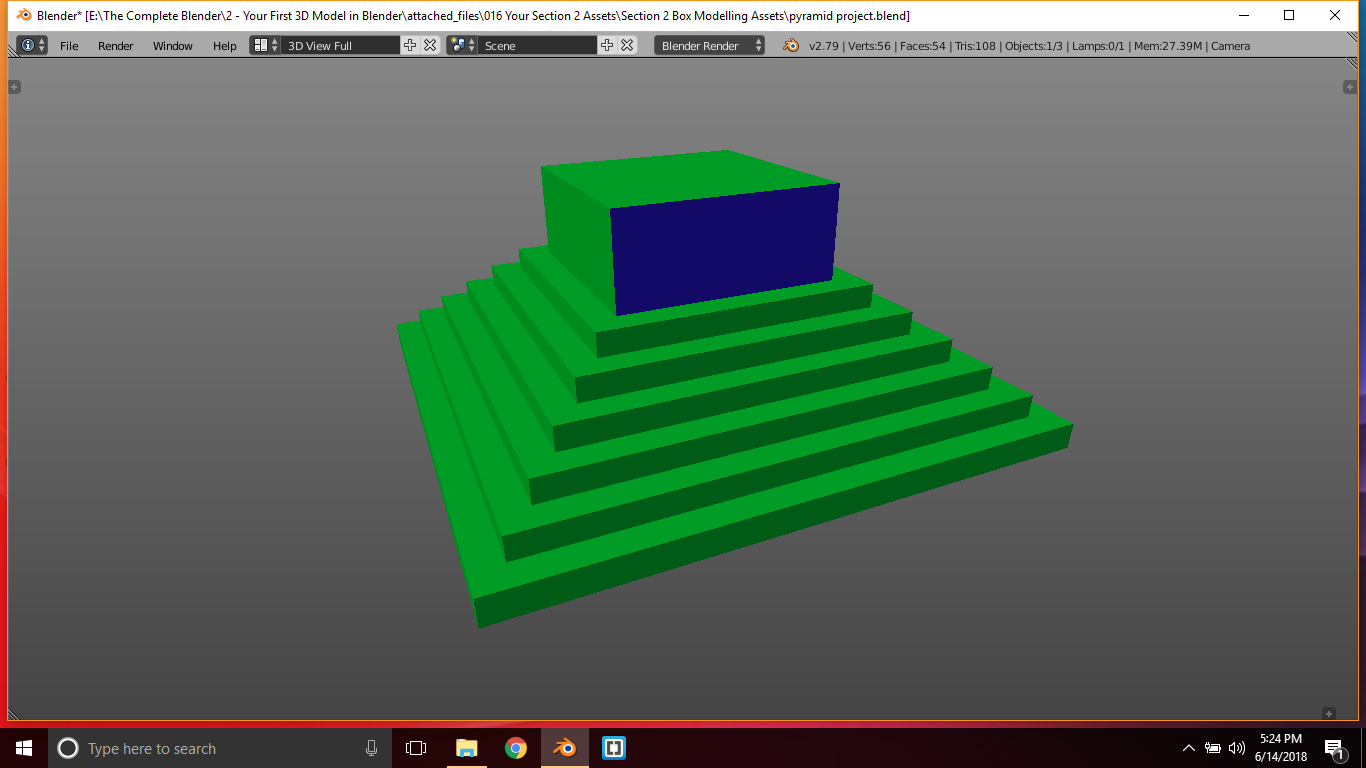Click the Verts:56 statistic
This screenshot has width=1366, height=768.
(x=870, y=46)
